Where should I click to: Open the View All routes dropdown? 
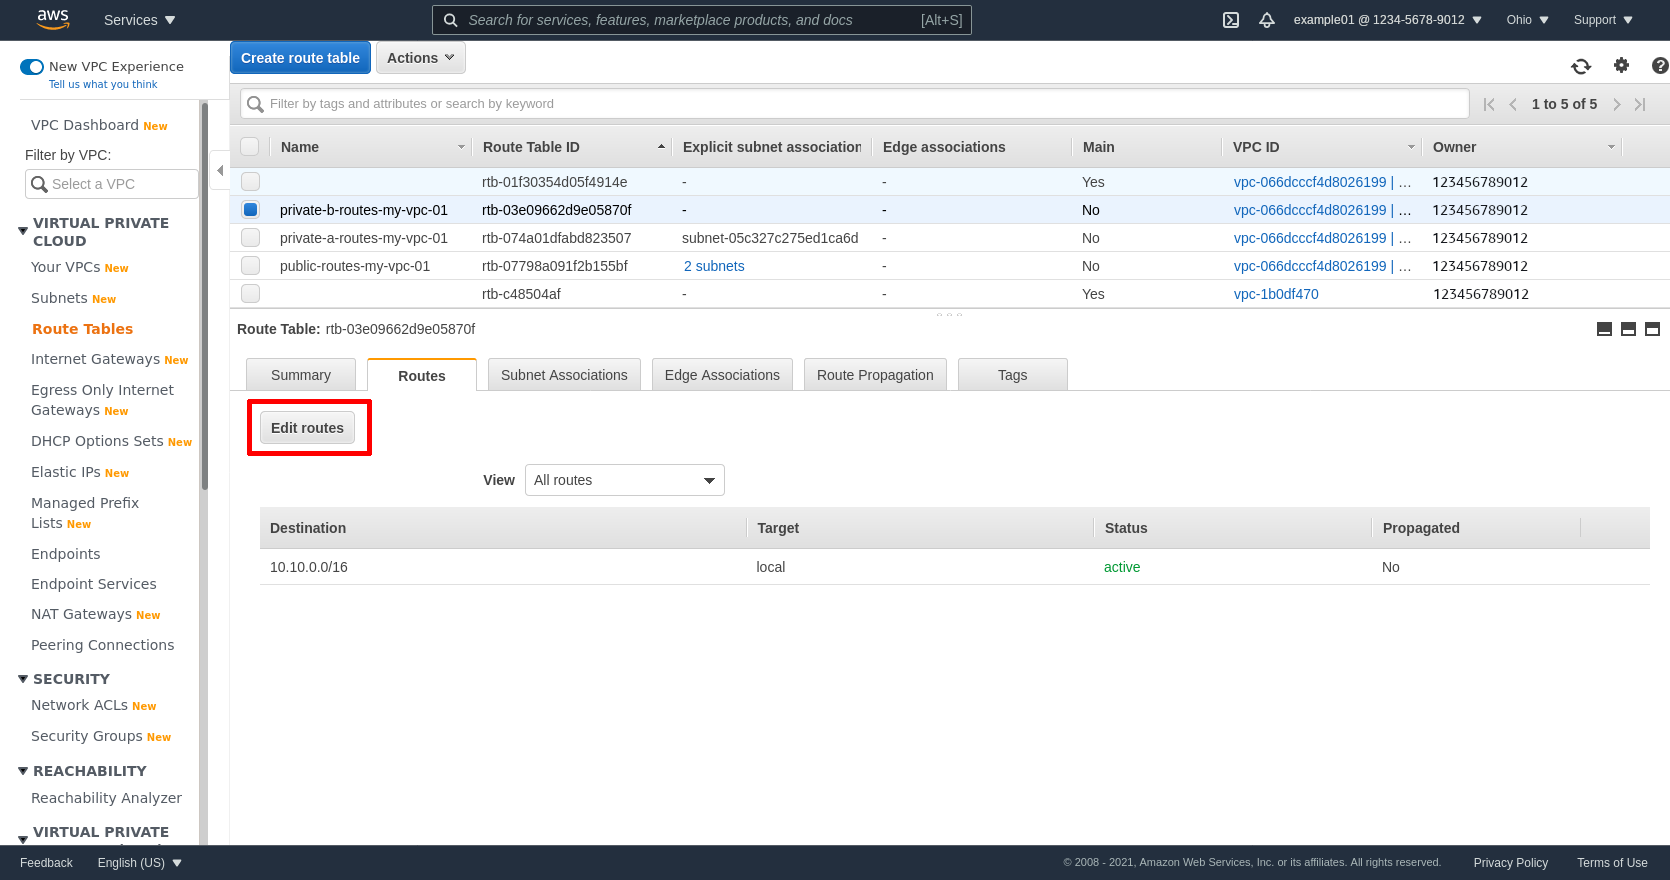[625, 480]
